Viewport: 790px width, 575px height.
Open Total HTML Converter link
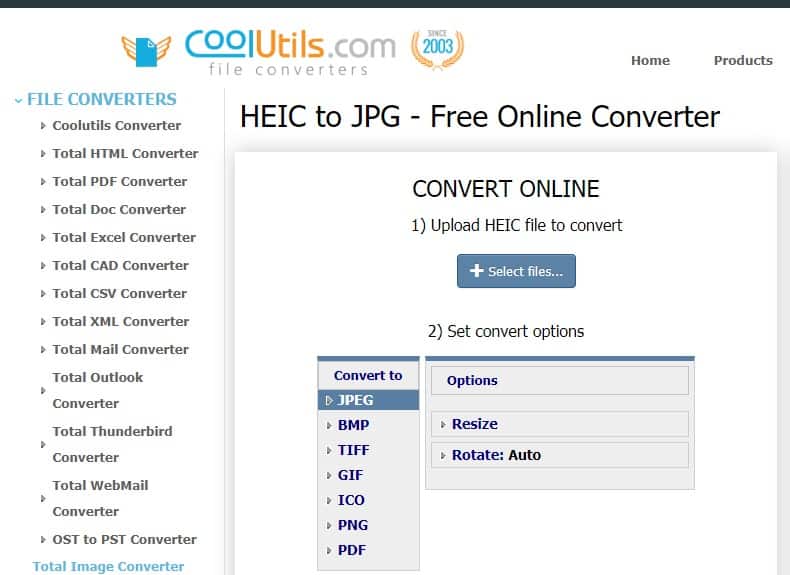pos(125,154)
